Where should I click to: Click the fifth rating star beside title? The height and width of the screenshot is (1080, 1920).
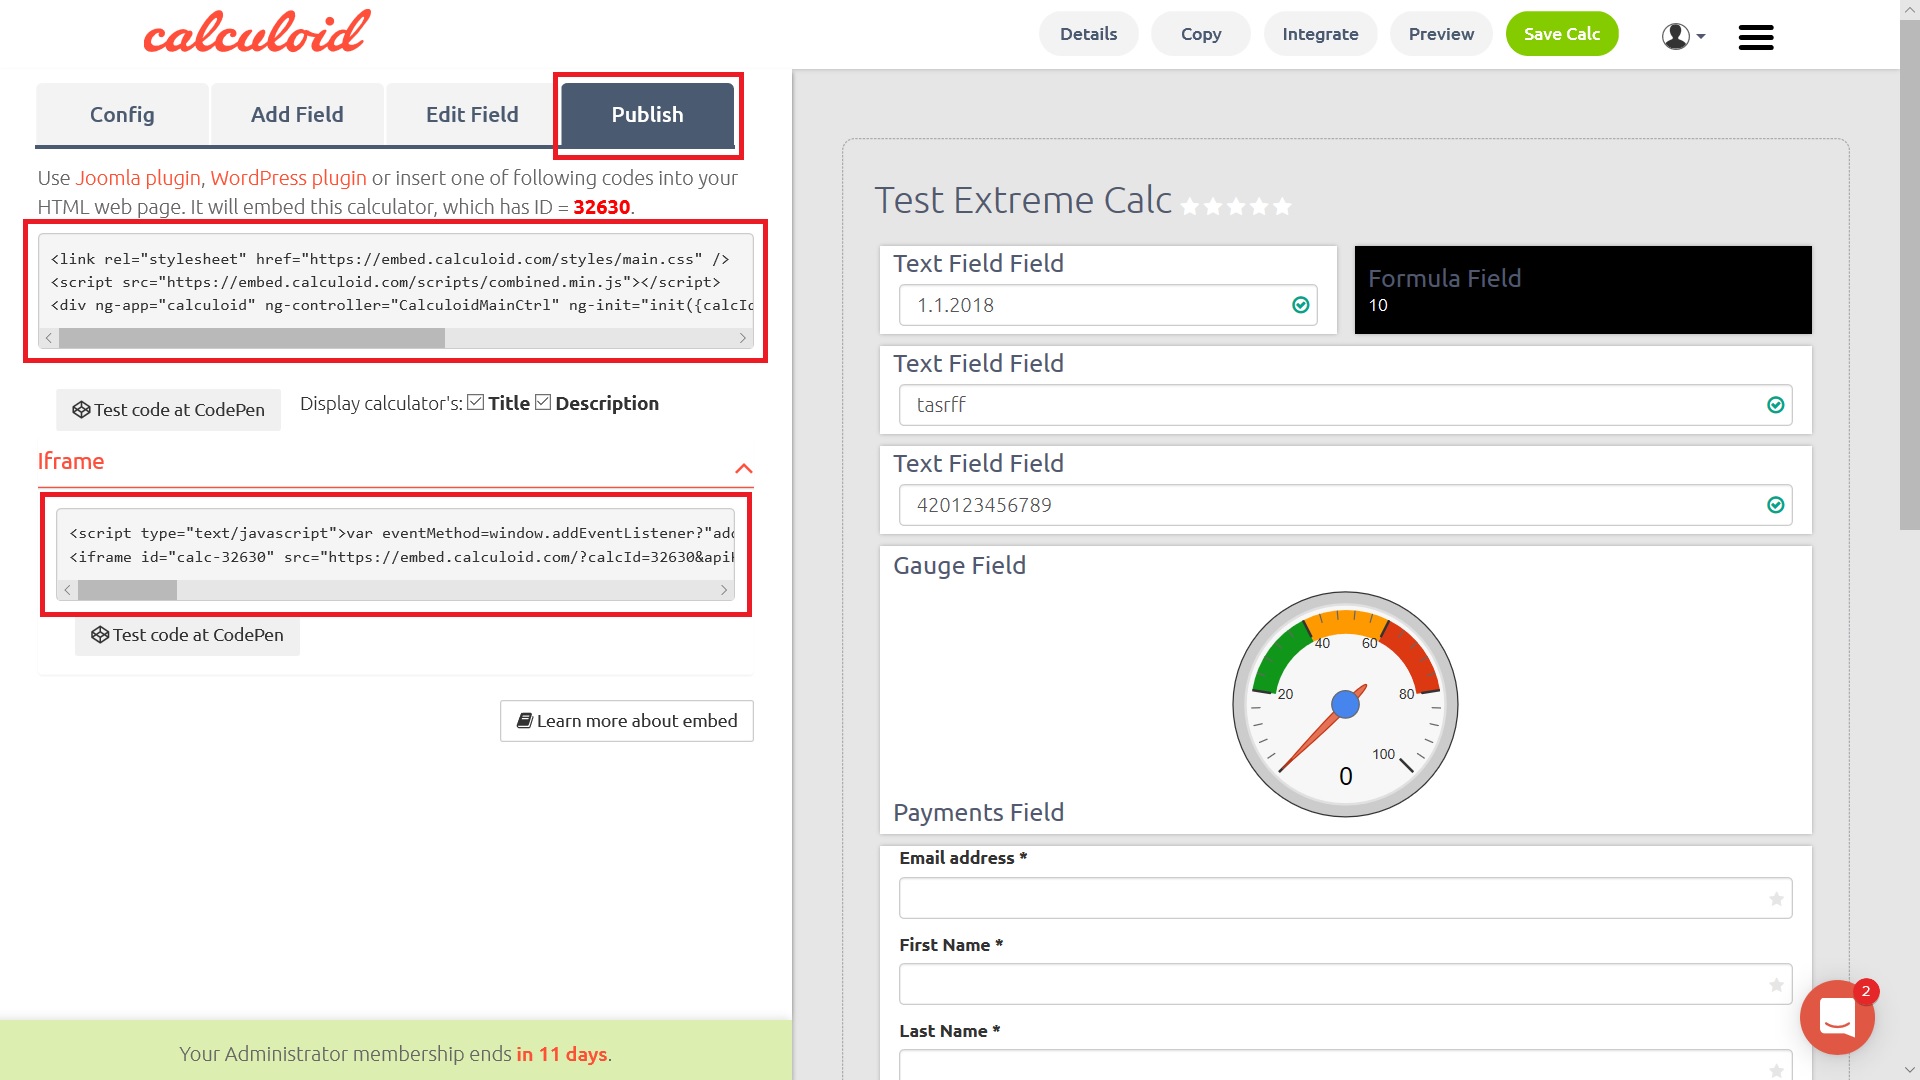pyautogui.click(x=1282, y=207)
